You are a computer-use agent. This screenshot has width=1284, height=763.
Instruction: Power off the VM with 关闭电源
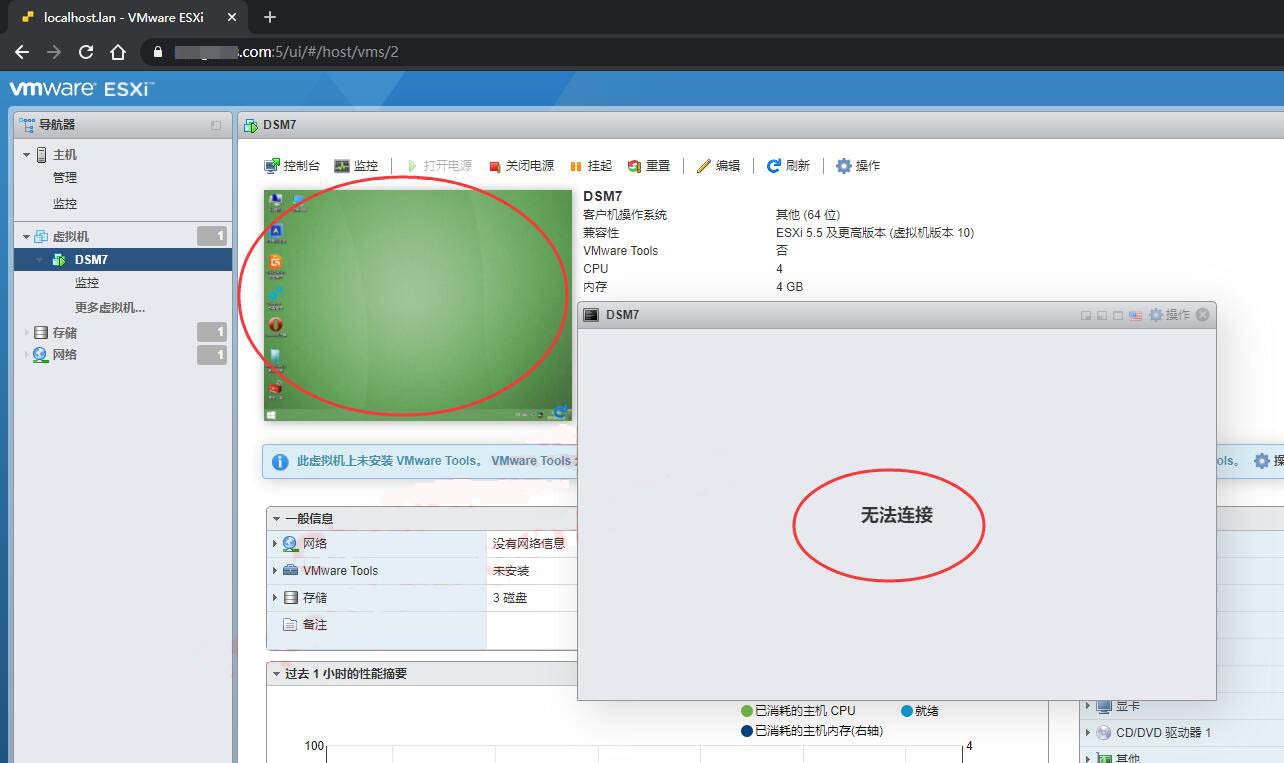click(x=521, y=166)
